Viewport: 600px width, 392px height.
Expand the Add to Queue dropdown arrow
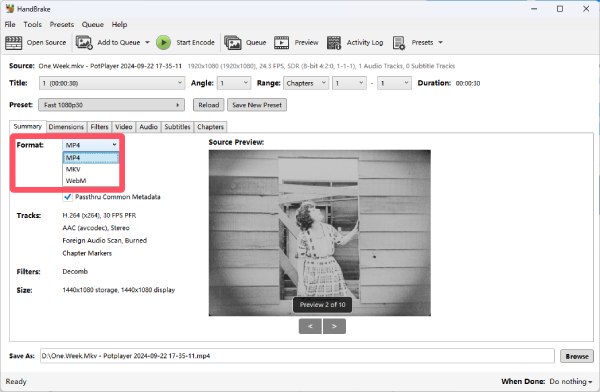[147, 42]
